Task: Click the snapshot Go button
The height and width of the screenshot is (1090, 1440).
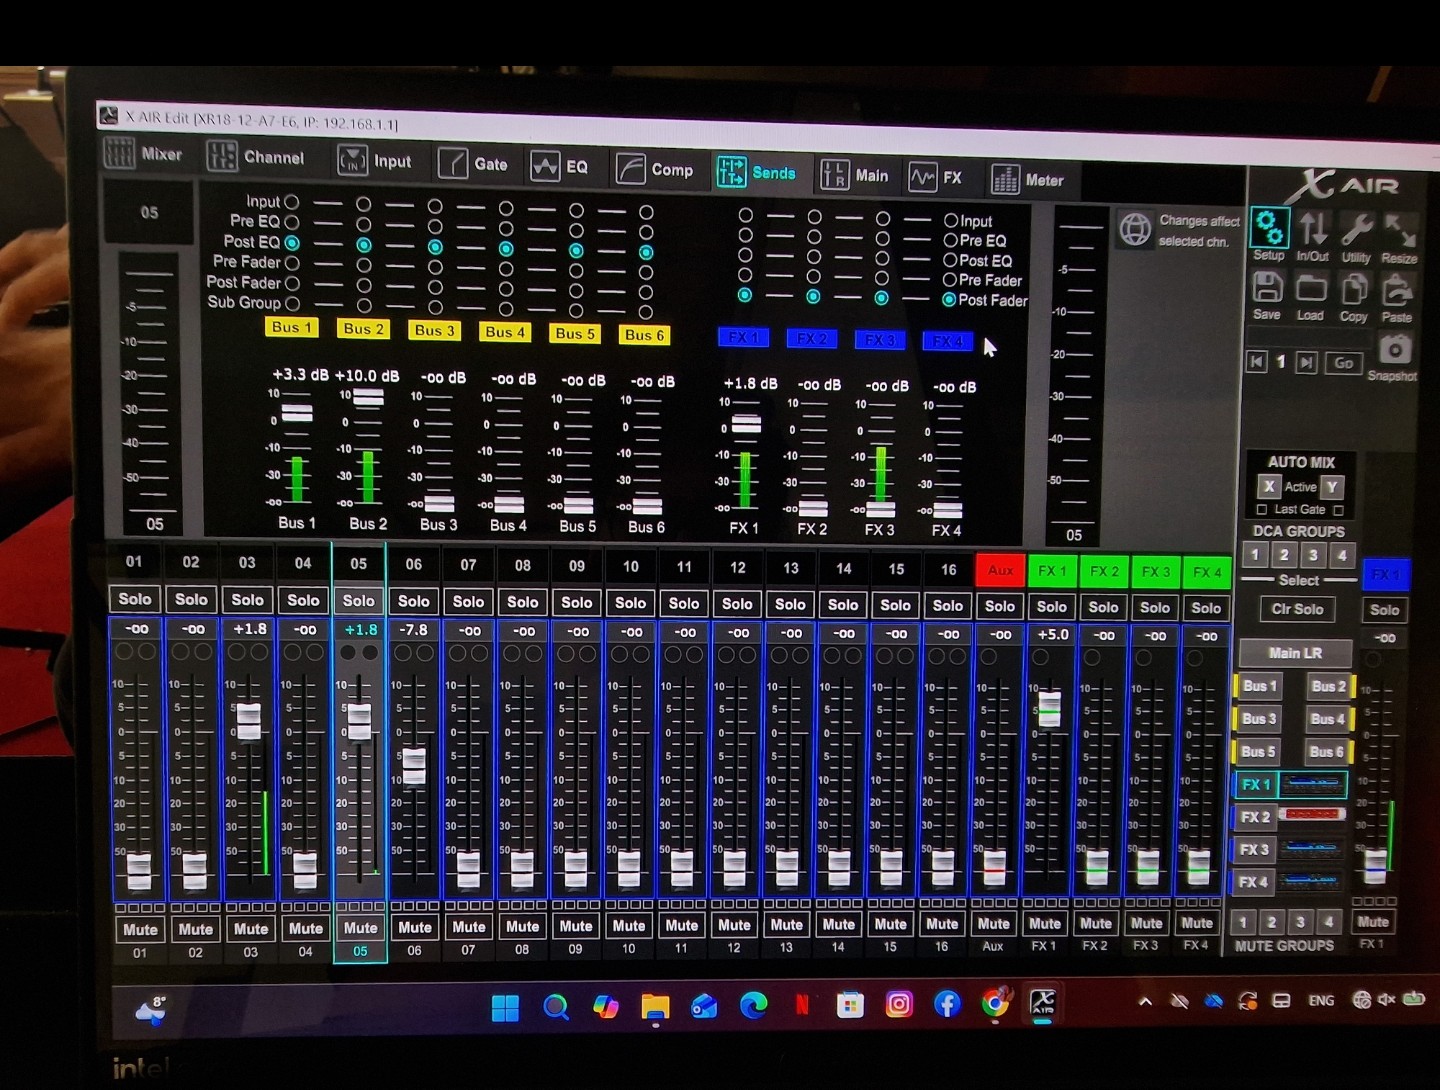Action: coord(1343,363)
